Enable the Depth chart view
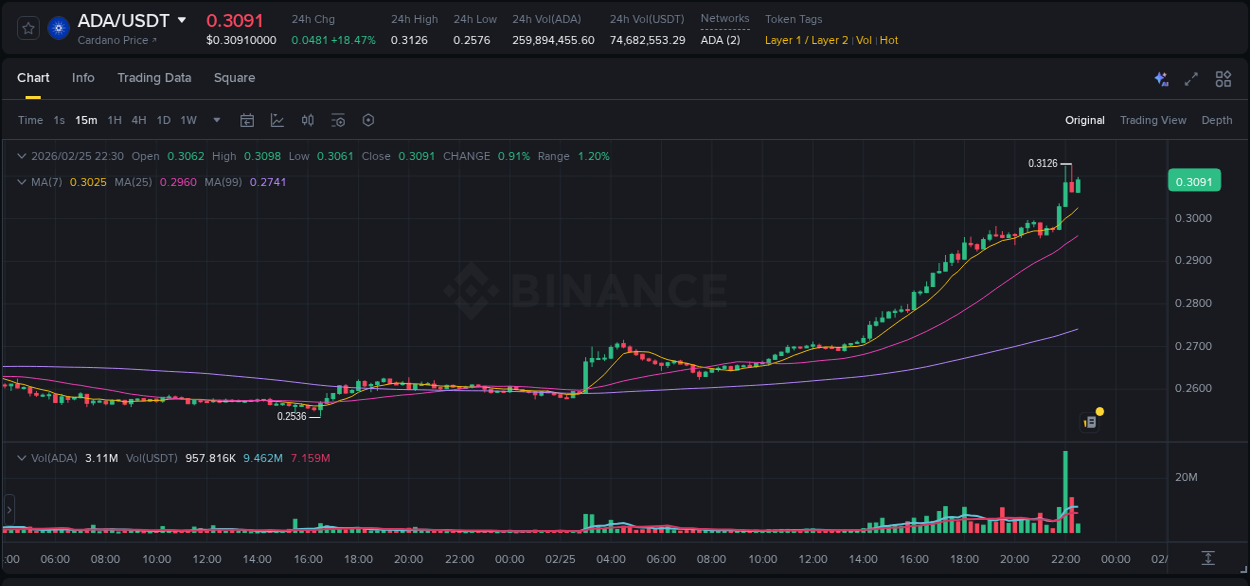The height and width of the screenshot is (586, 1250). [1216, 120]
